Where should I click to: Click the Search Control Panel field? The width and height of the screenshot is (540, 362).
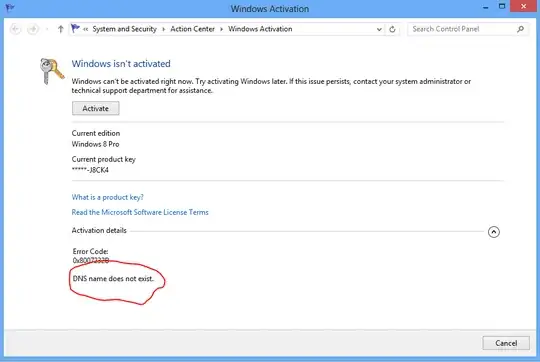pos(468,29)
